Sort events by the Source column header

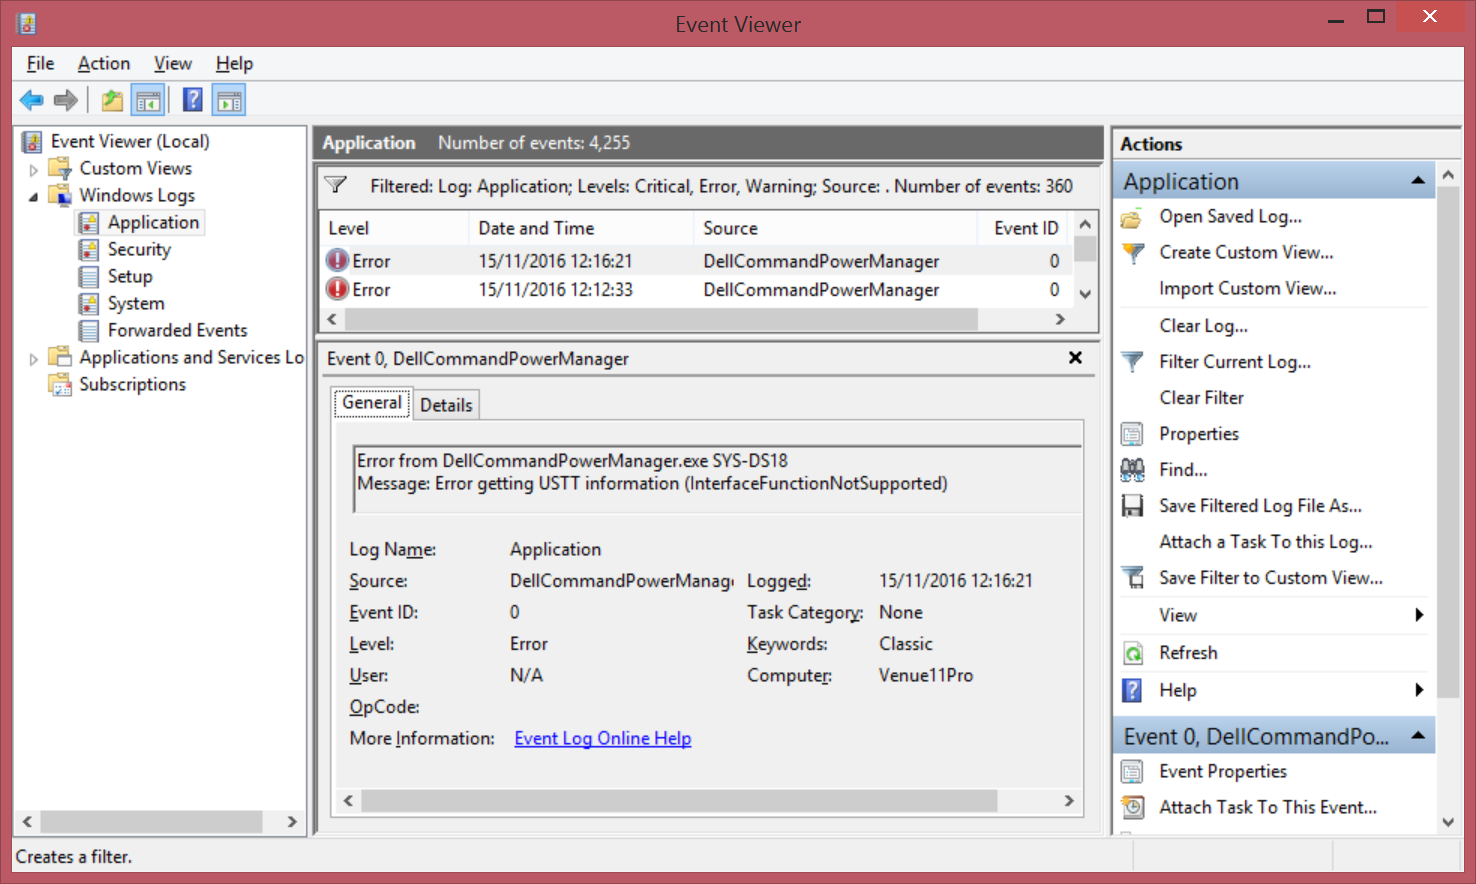coord(835,228)
